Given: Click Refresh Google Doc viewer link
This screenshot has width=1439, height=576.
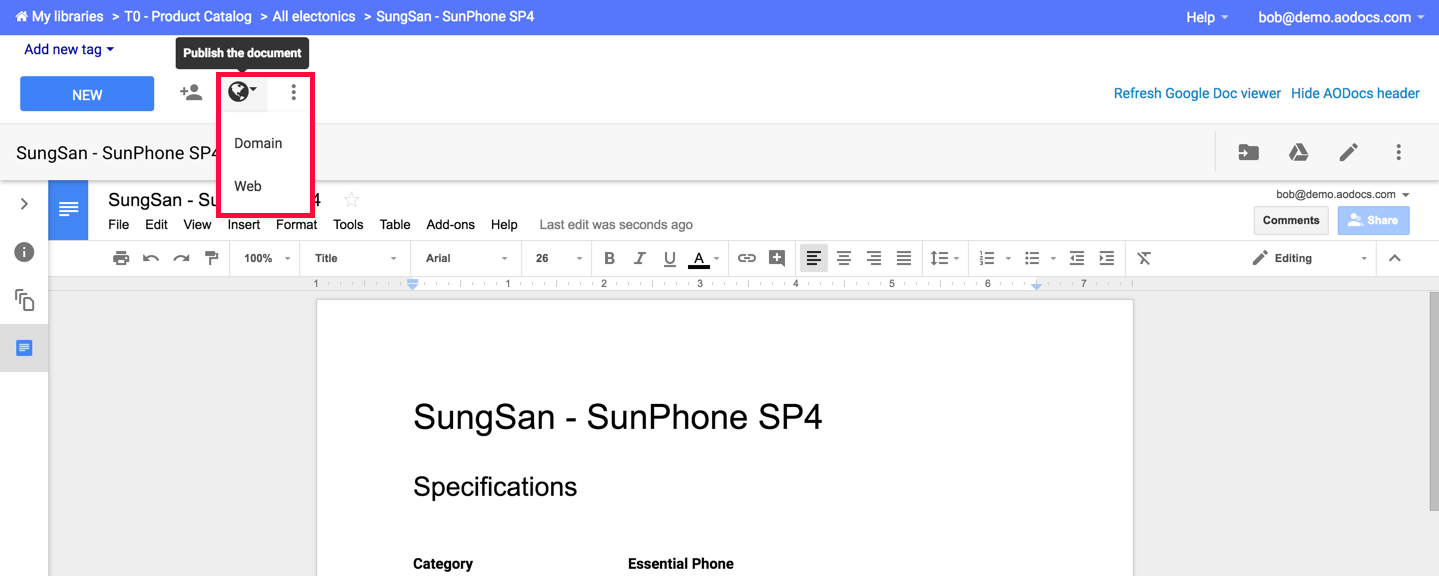Looking at the screenshot, I should (1197, 93).
